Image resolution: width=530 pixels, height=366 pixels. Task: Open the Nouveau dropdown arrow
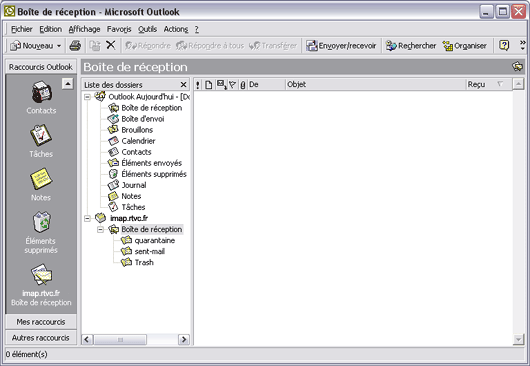click(59, 46)
